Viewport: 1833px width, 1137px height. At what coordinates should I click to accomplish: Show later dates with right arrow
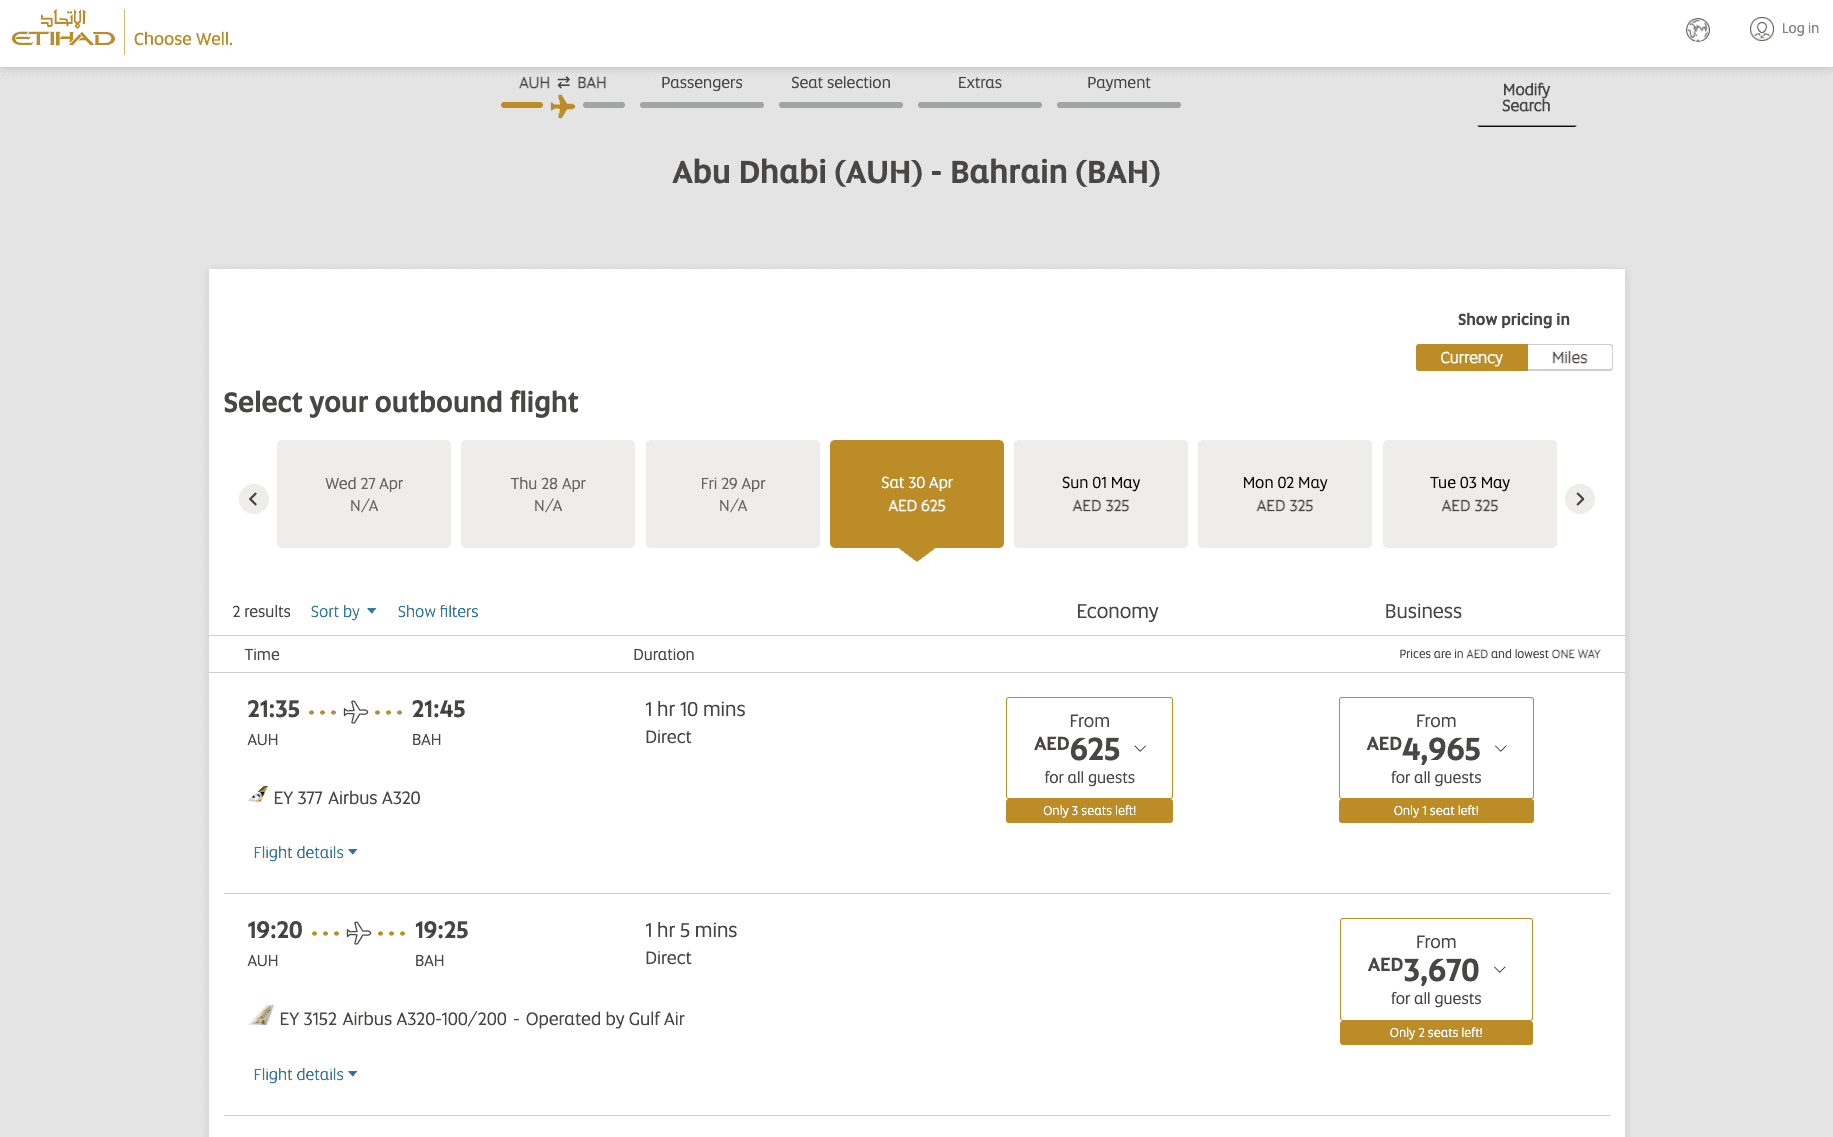(x=1579, y=498)
